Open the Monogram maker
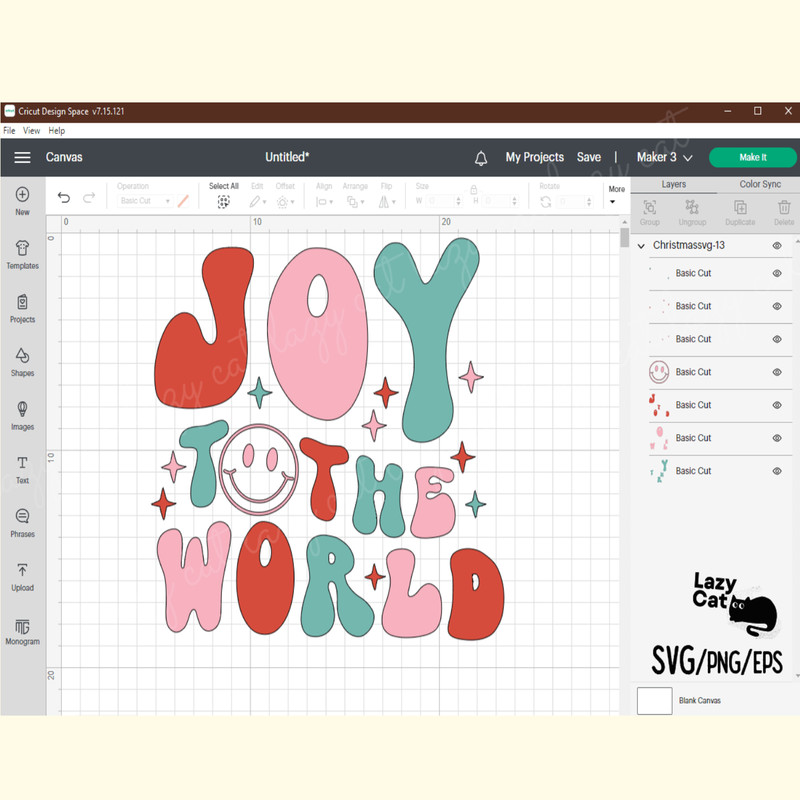This screenshot has height=800, width=800. 22,632
